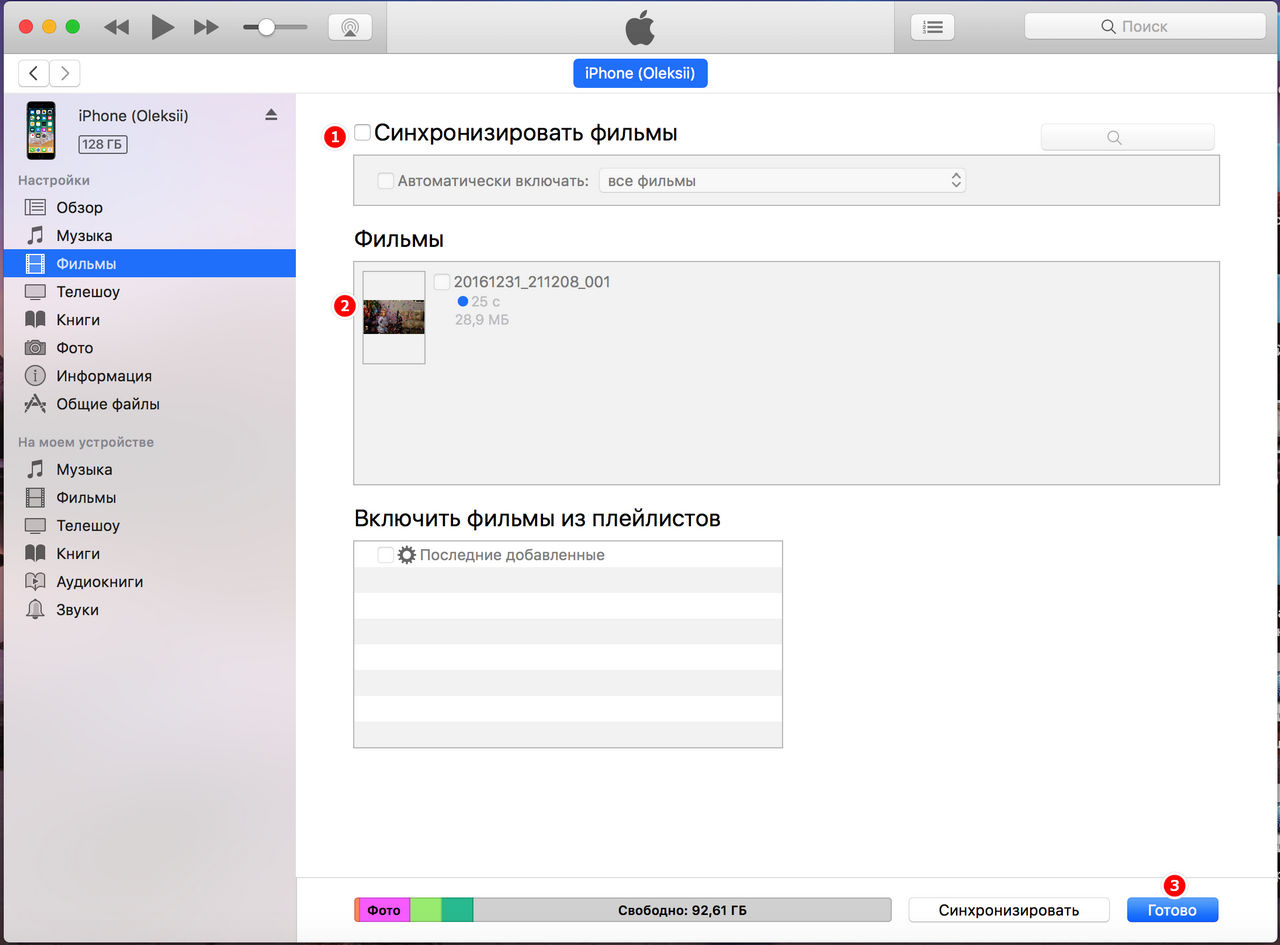Click the play button icon
1280x945 pixels.
tap(162, 27)
